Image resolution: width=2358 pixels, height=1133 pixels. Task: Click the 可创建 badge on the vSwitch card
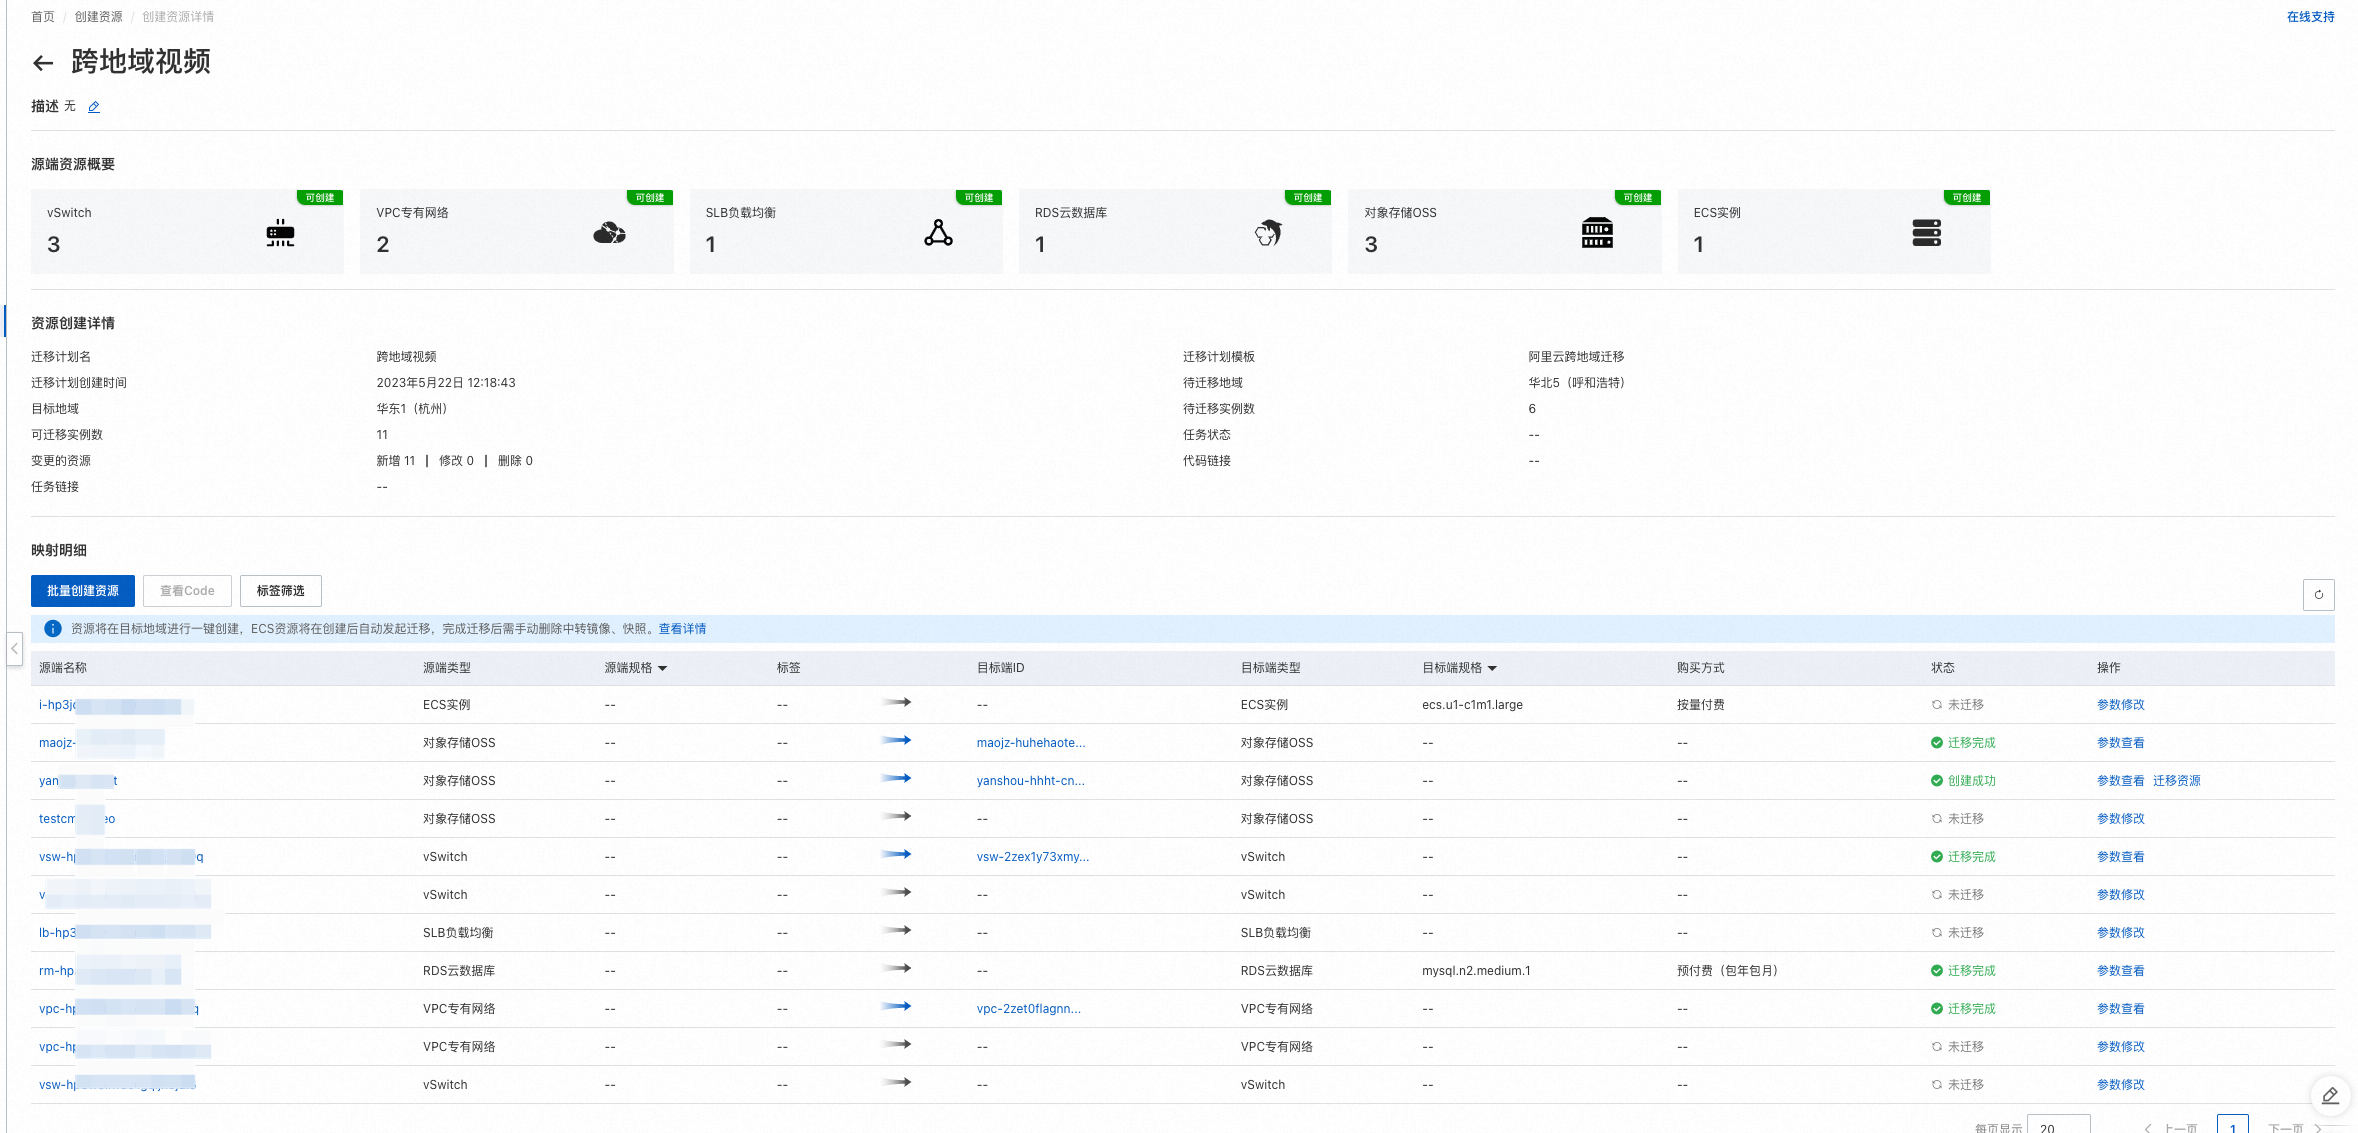point(320,198)
